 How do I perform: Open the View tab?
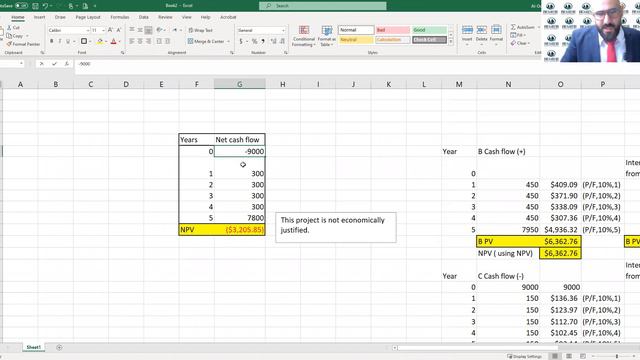[187, 17]
